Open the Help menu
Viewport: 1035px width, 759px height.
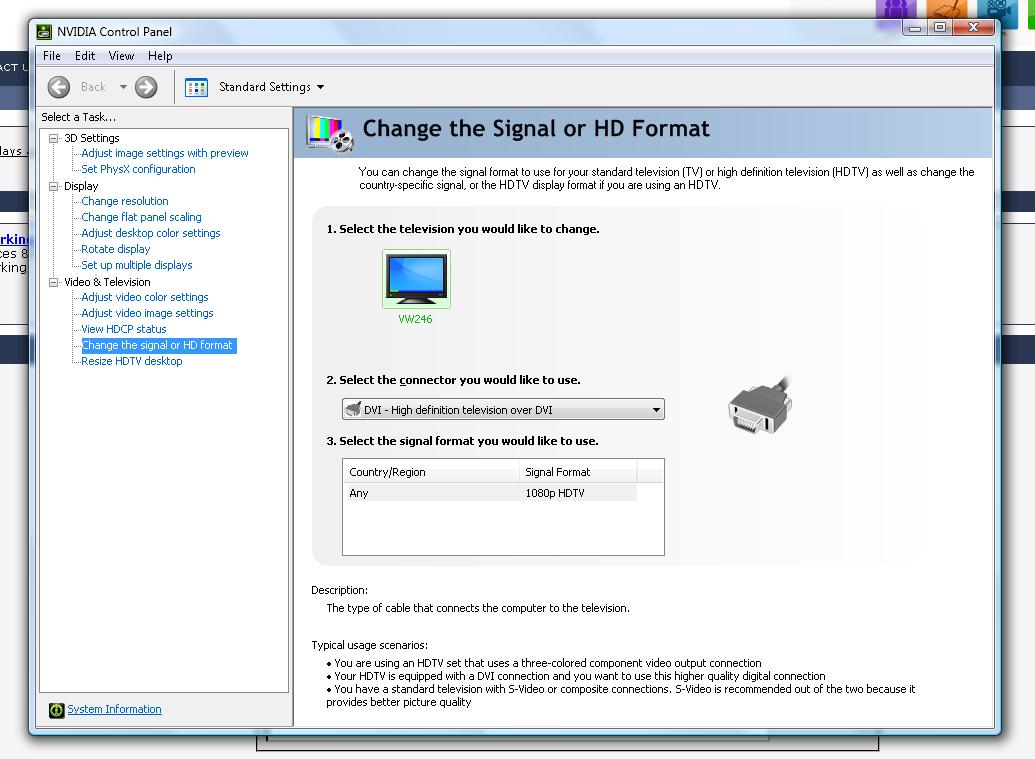point(160,56)
